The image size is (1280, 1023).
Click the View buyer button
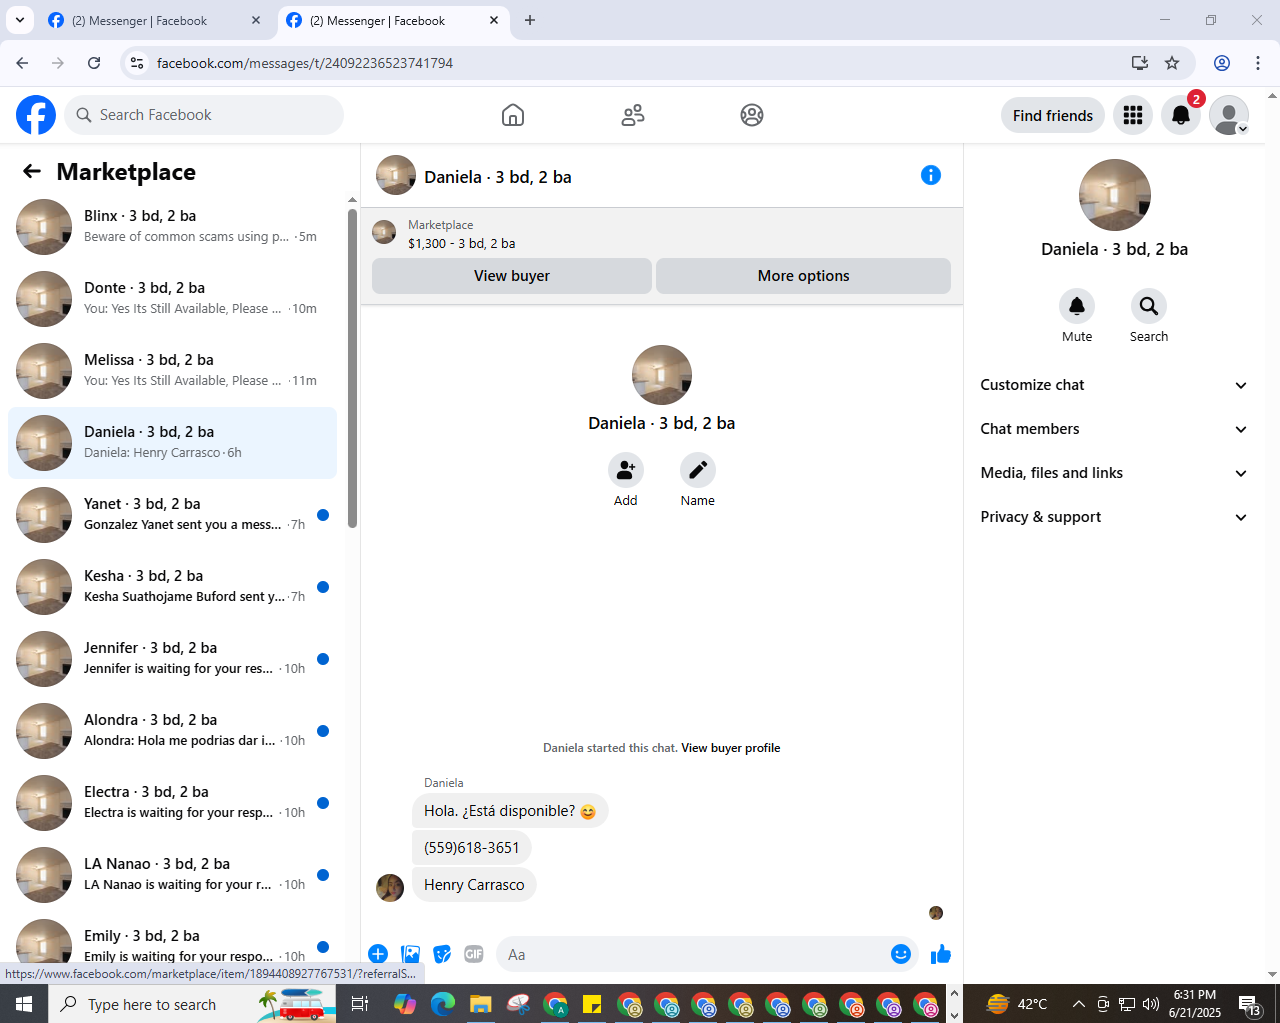[x=512, y=276]
